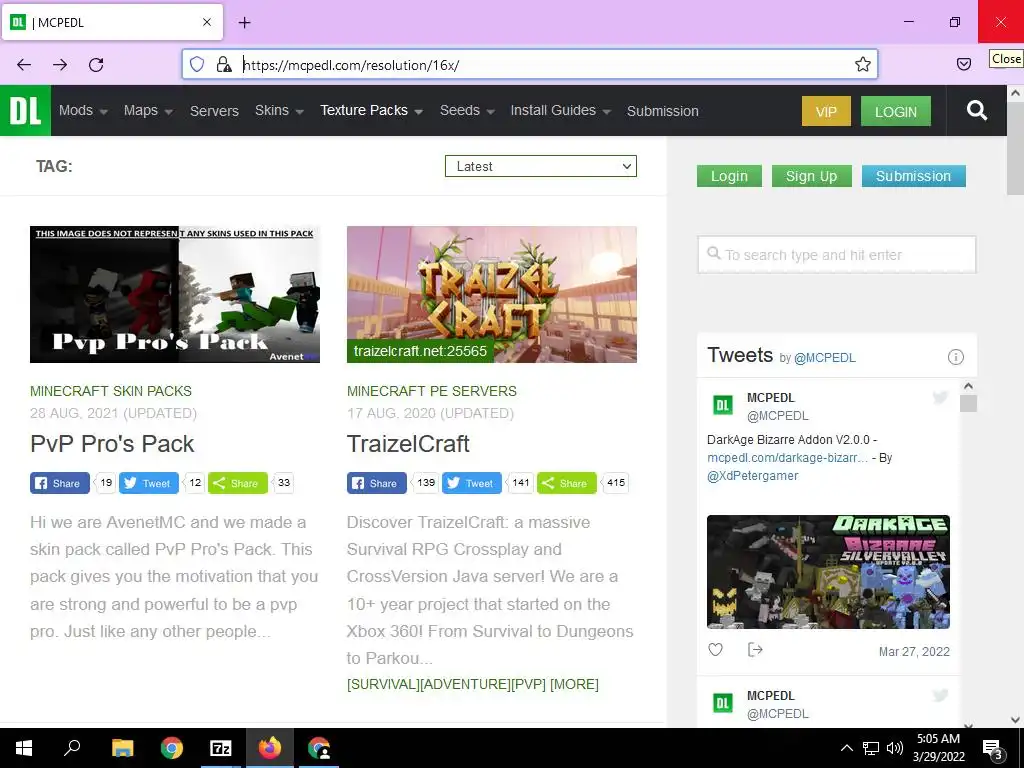Click Twitter bird icon on first tweet

(940, 397)
